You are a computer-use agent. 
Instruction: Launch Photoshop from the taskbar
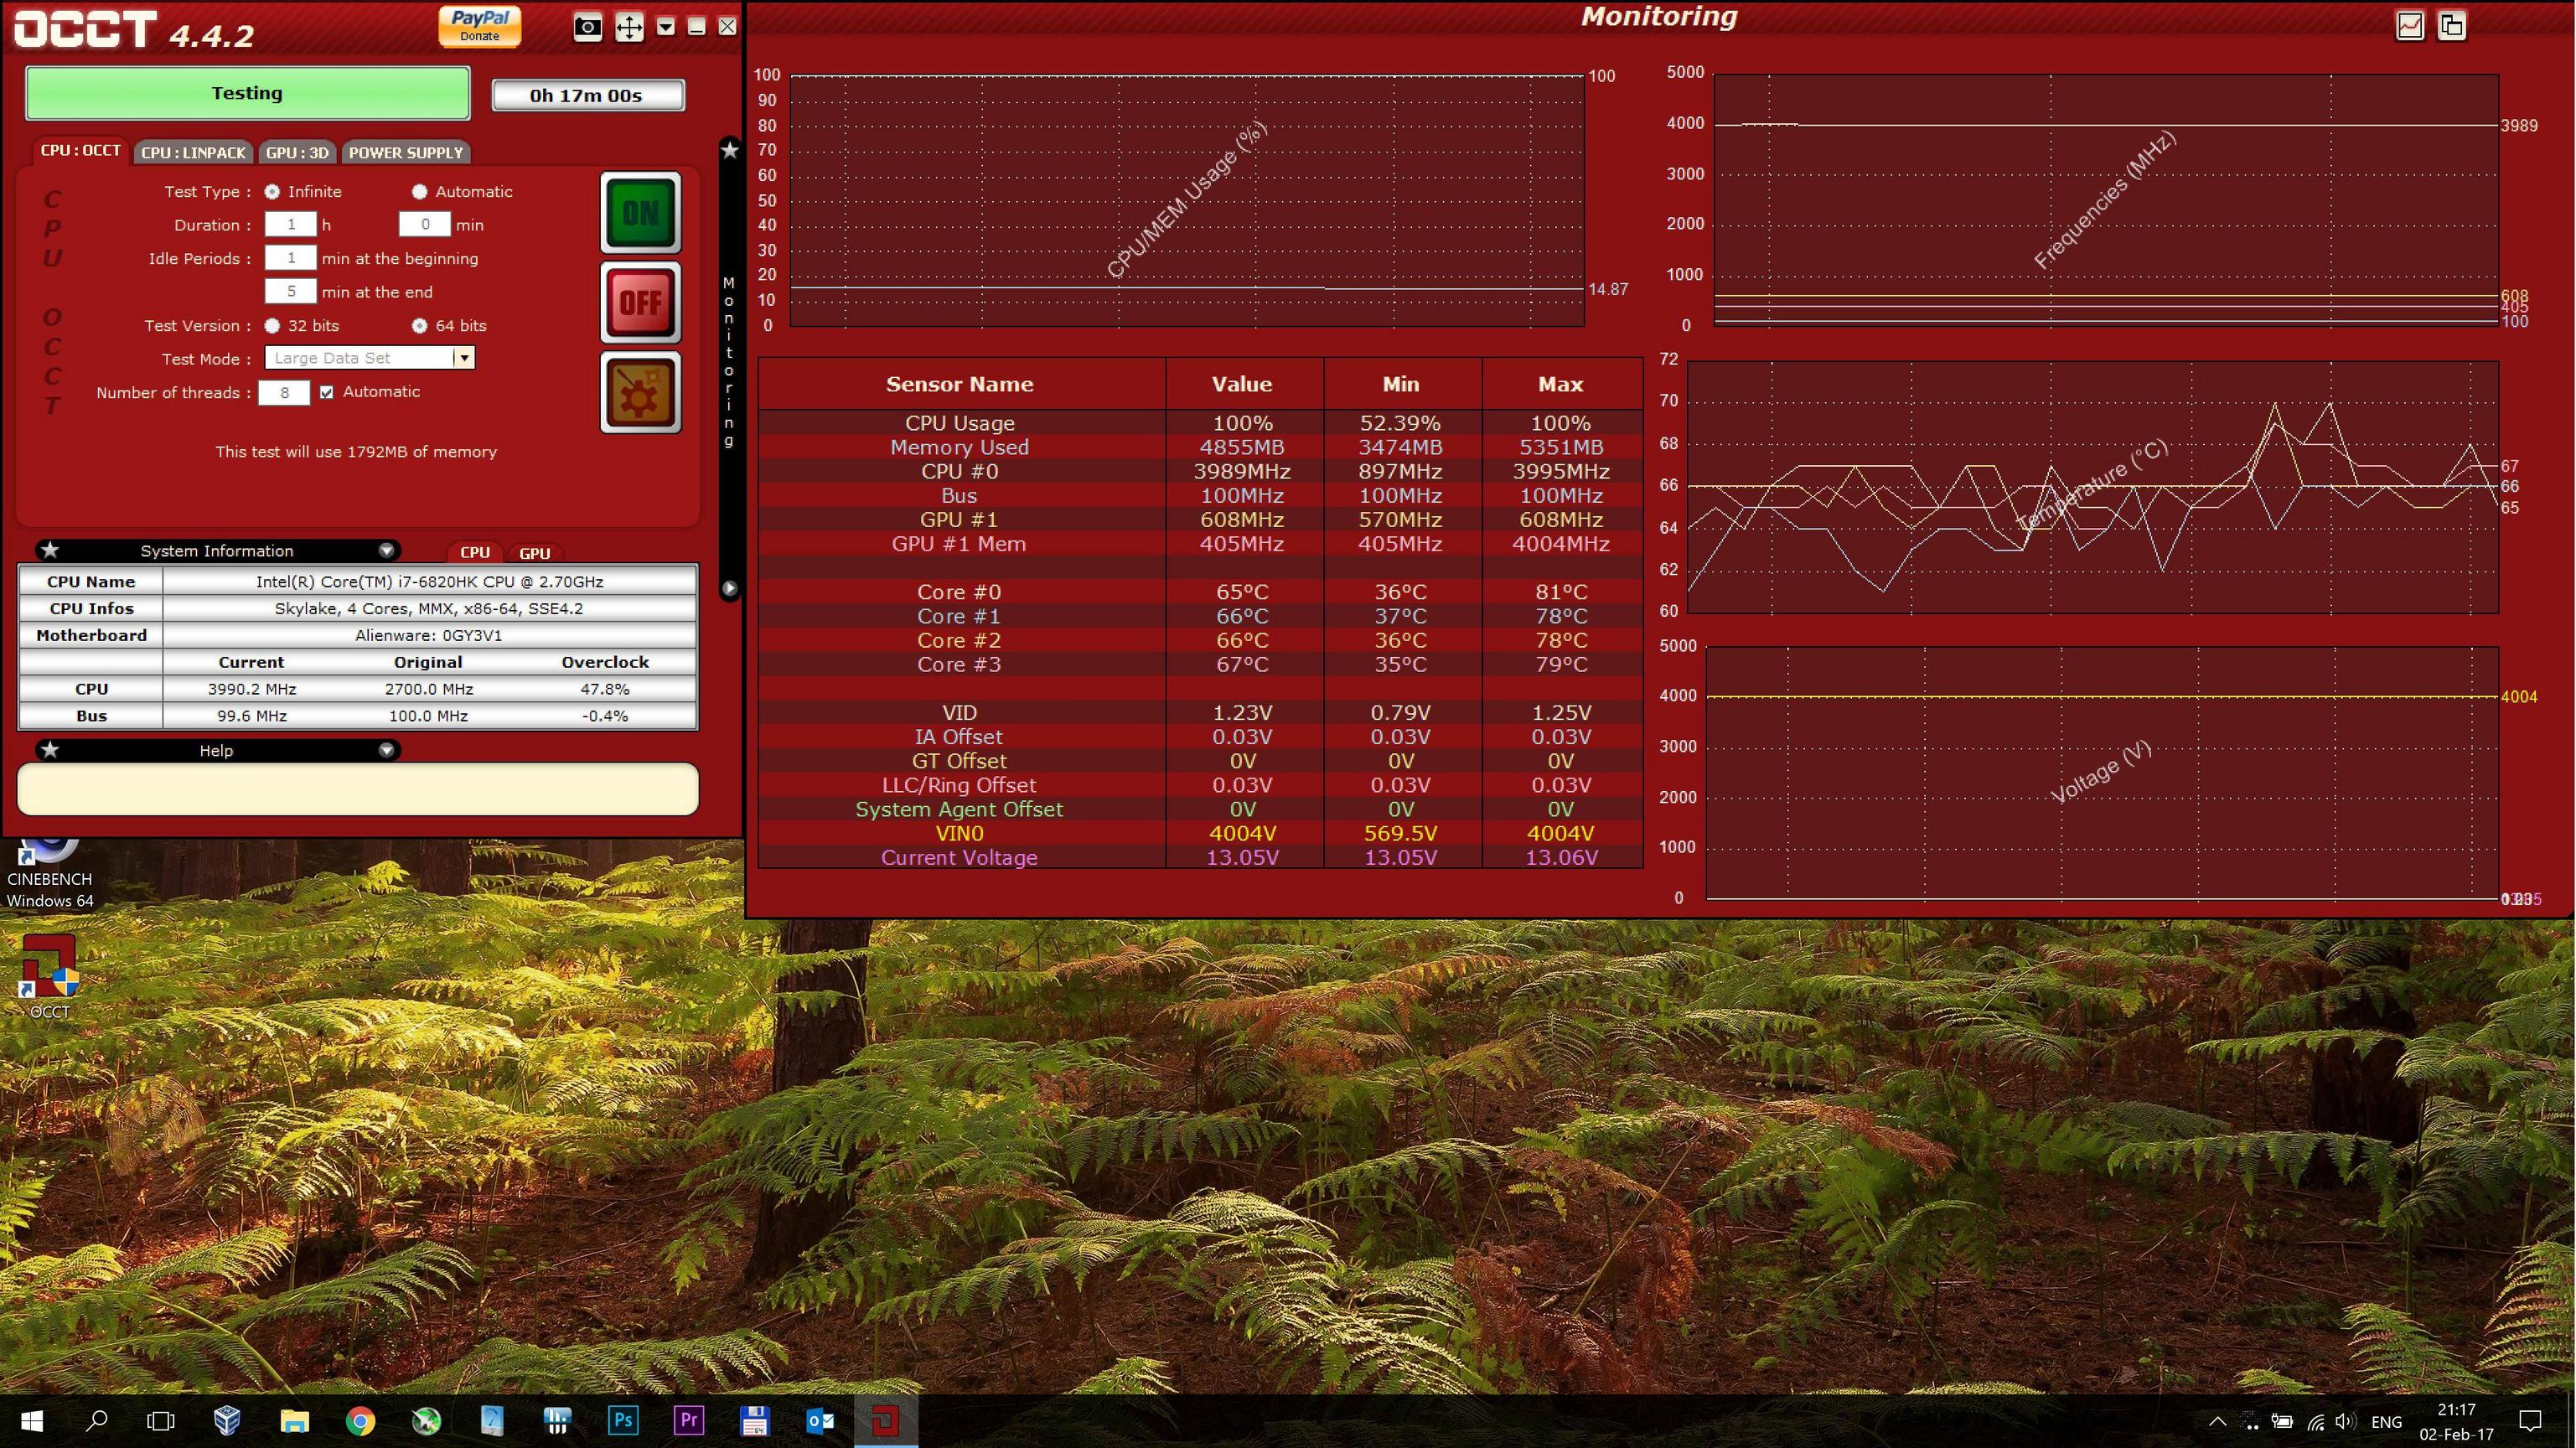pos(623,1420)
